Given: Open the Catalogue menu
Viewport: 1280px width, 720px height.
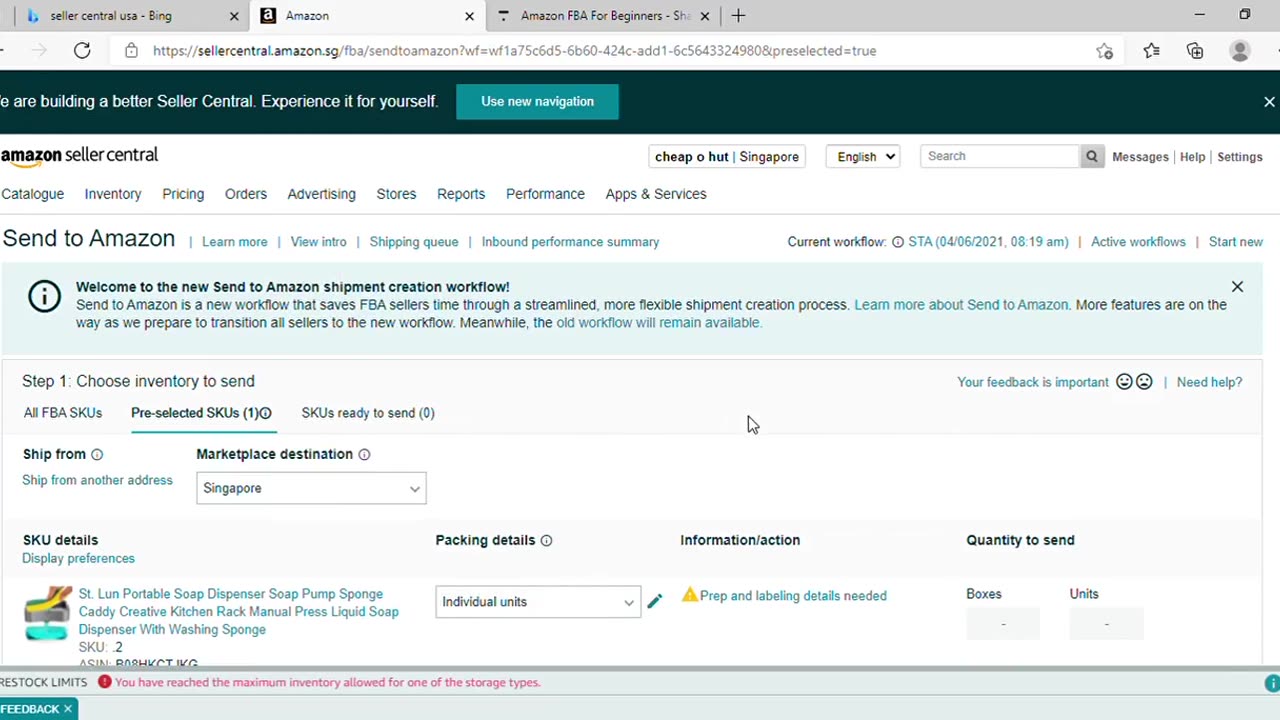Looking at the screenshot, I should coord(32,194).
